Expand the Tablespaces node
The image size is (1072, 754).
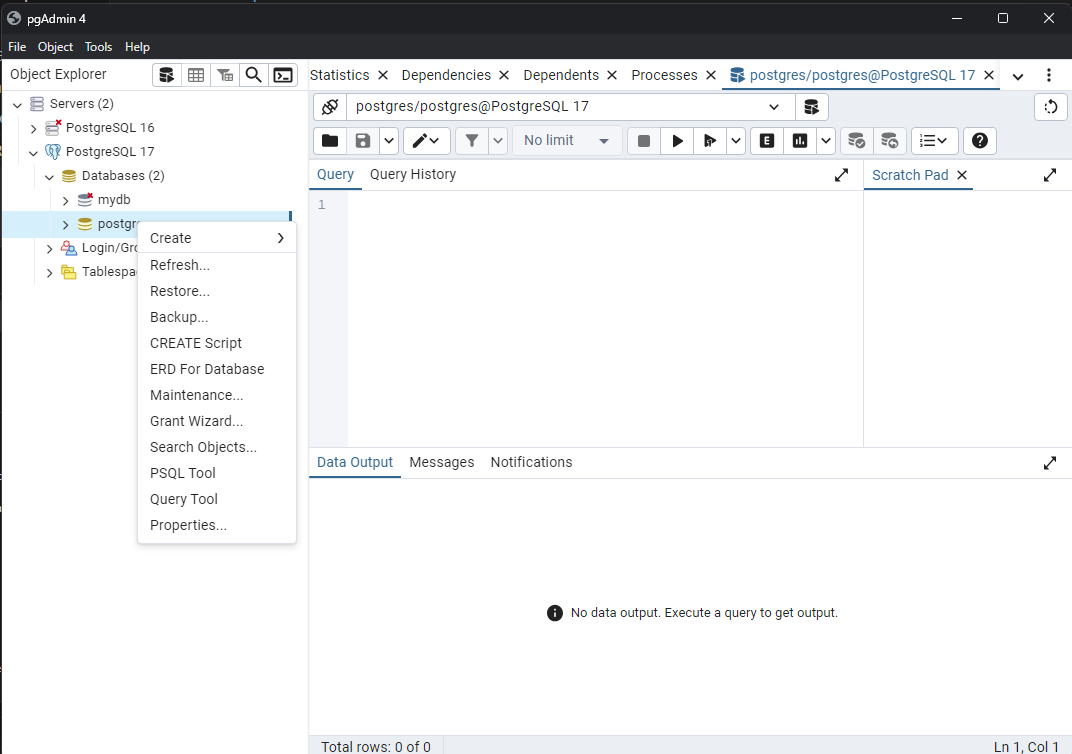coord(49,273)
